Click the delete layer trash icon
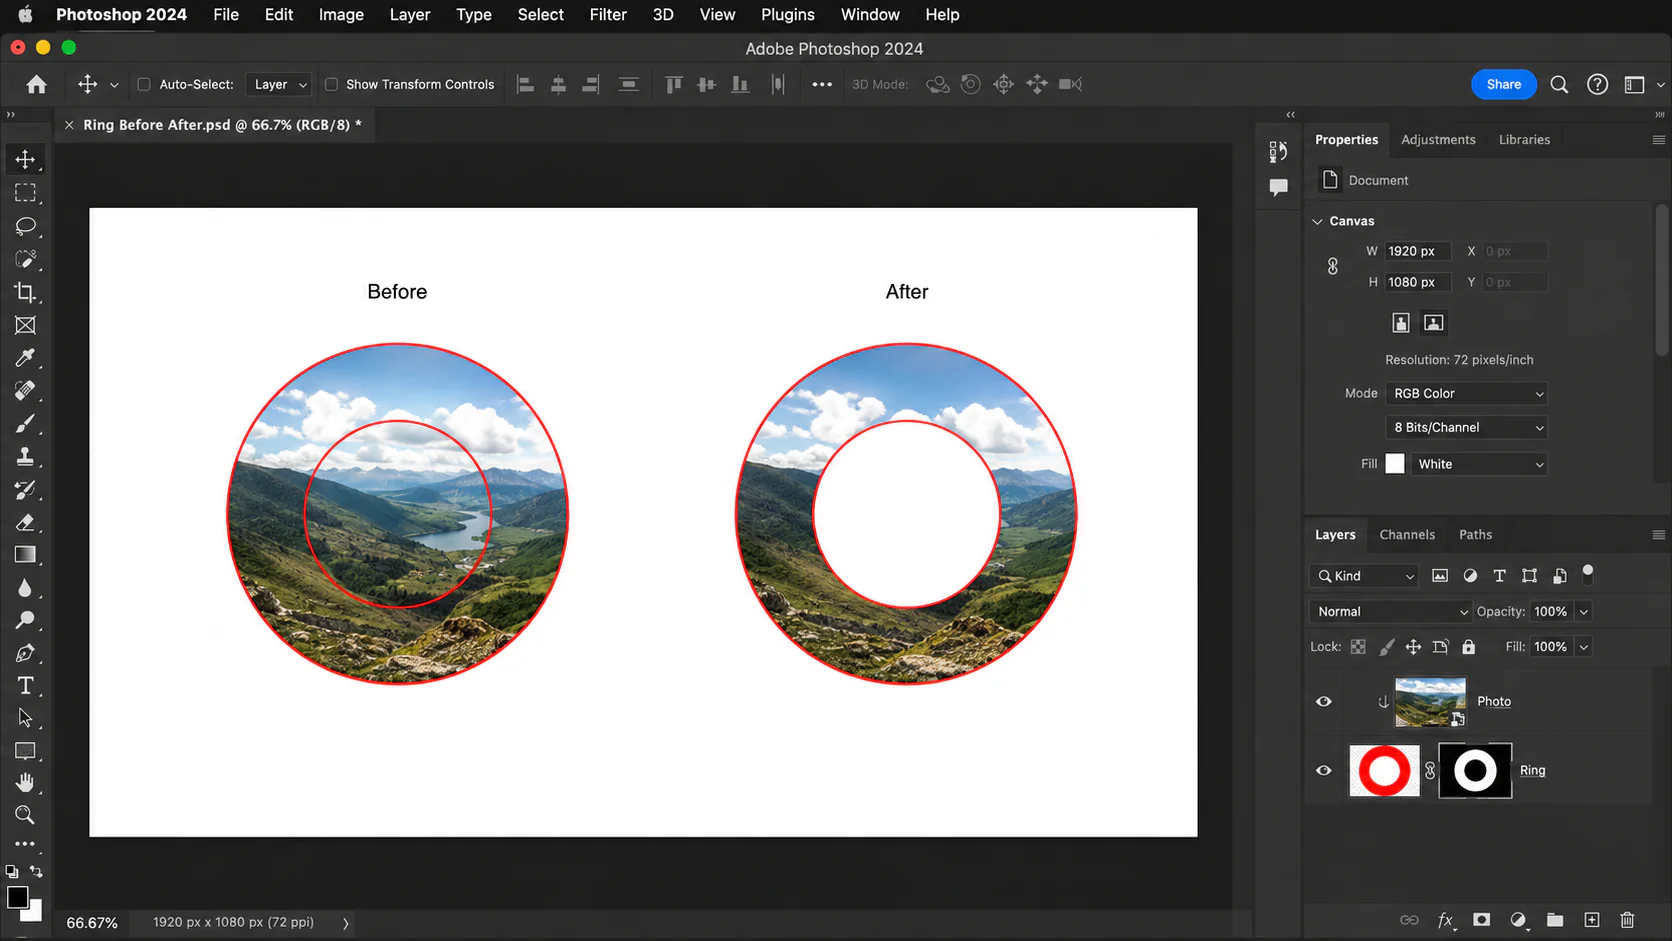 click(1628, 920)
